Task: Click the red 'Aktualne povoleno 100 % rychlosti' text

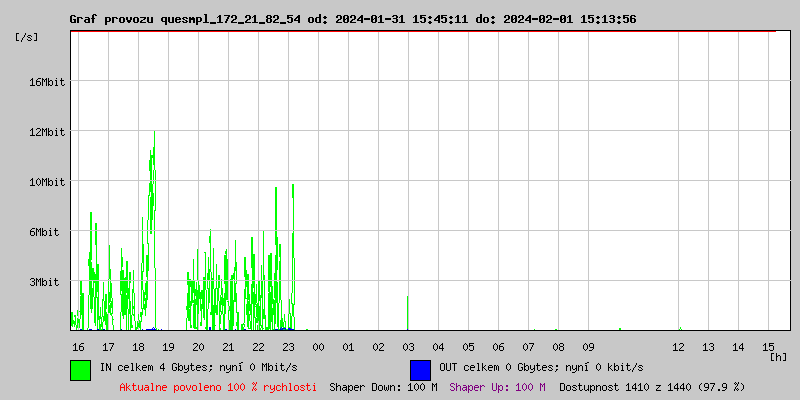Action: click(x=218, y=387)
